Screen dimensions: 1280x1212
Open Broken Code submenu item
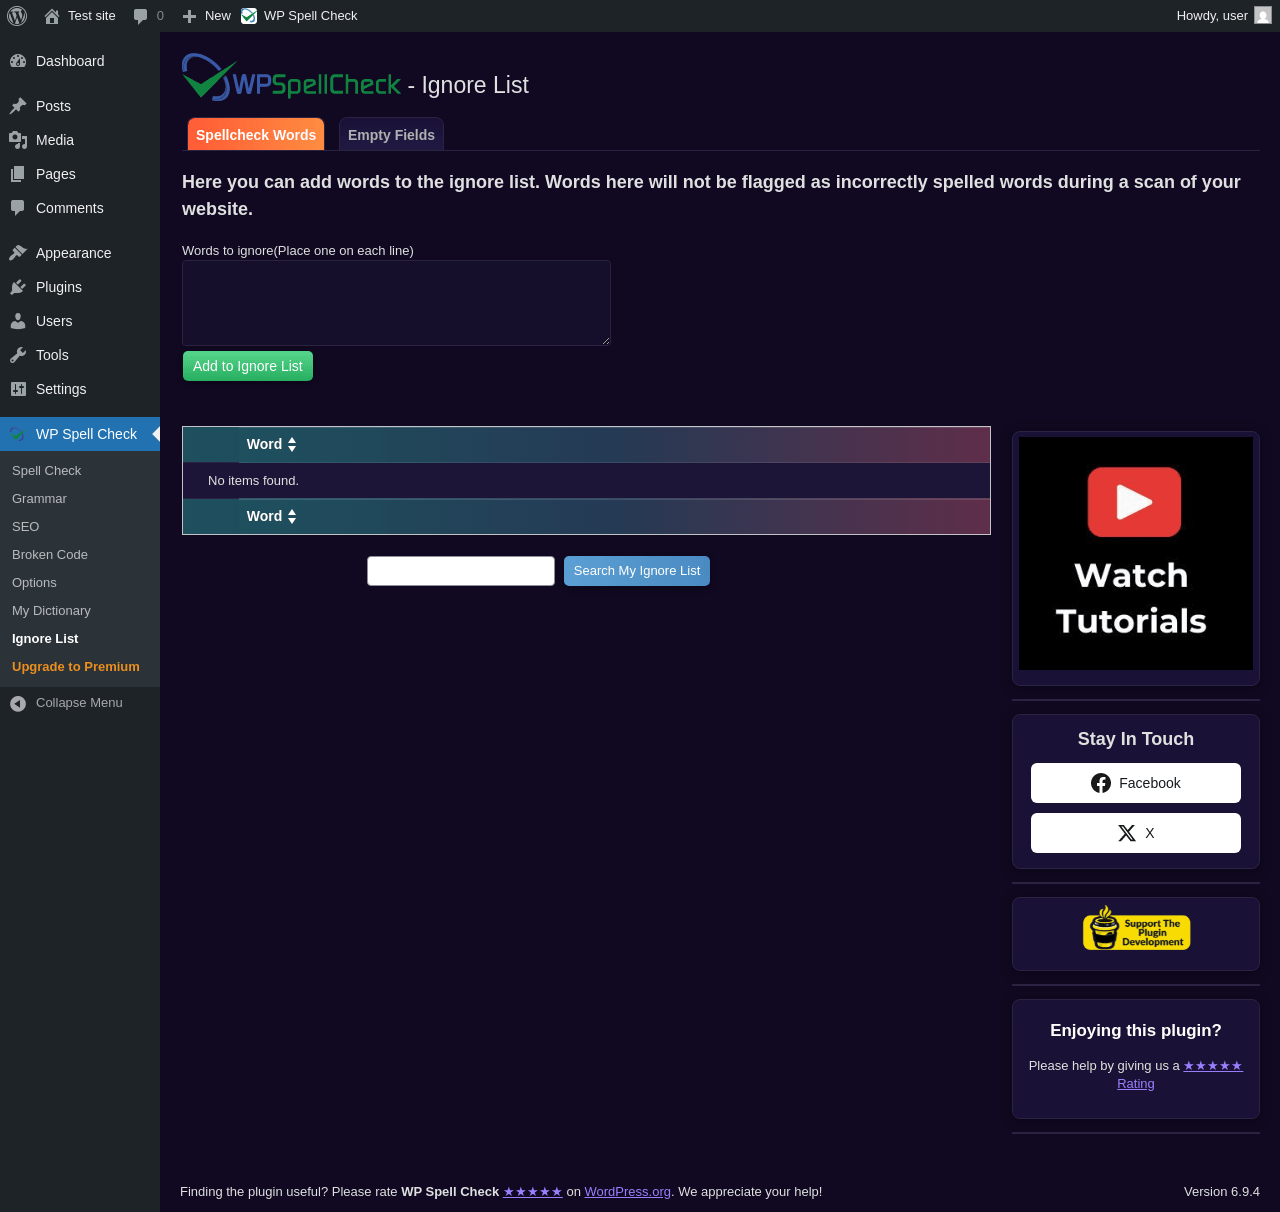coord(50,555)
